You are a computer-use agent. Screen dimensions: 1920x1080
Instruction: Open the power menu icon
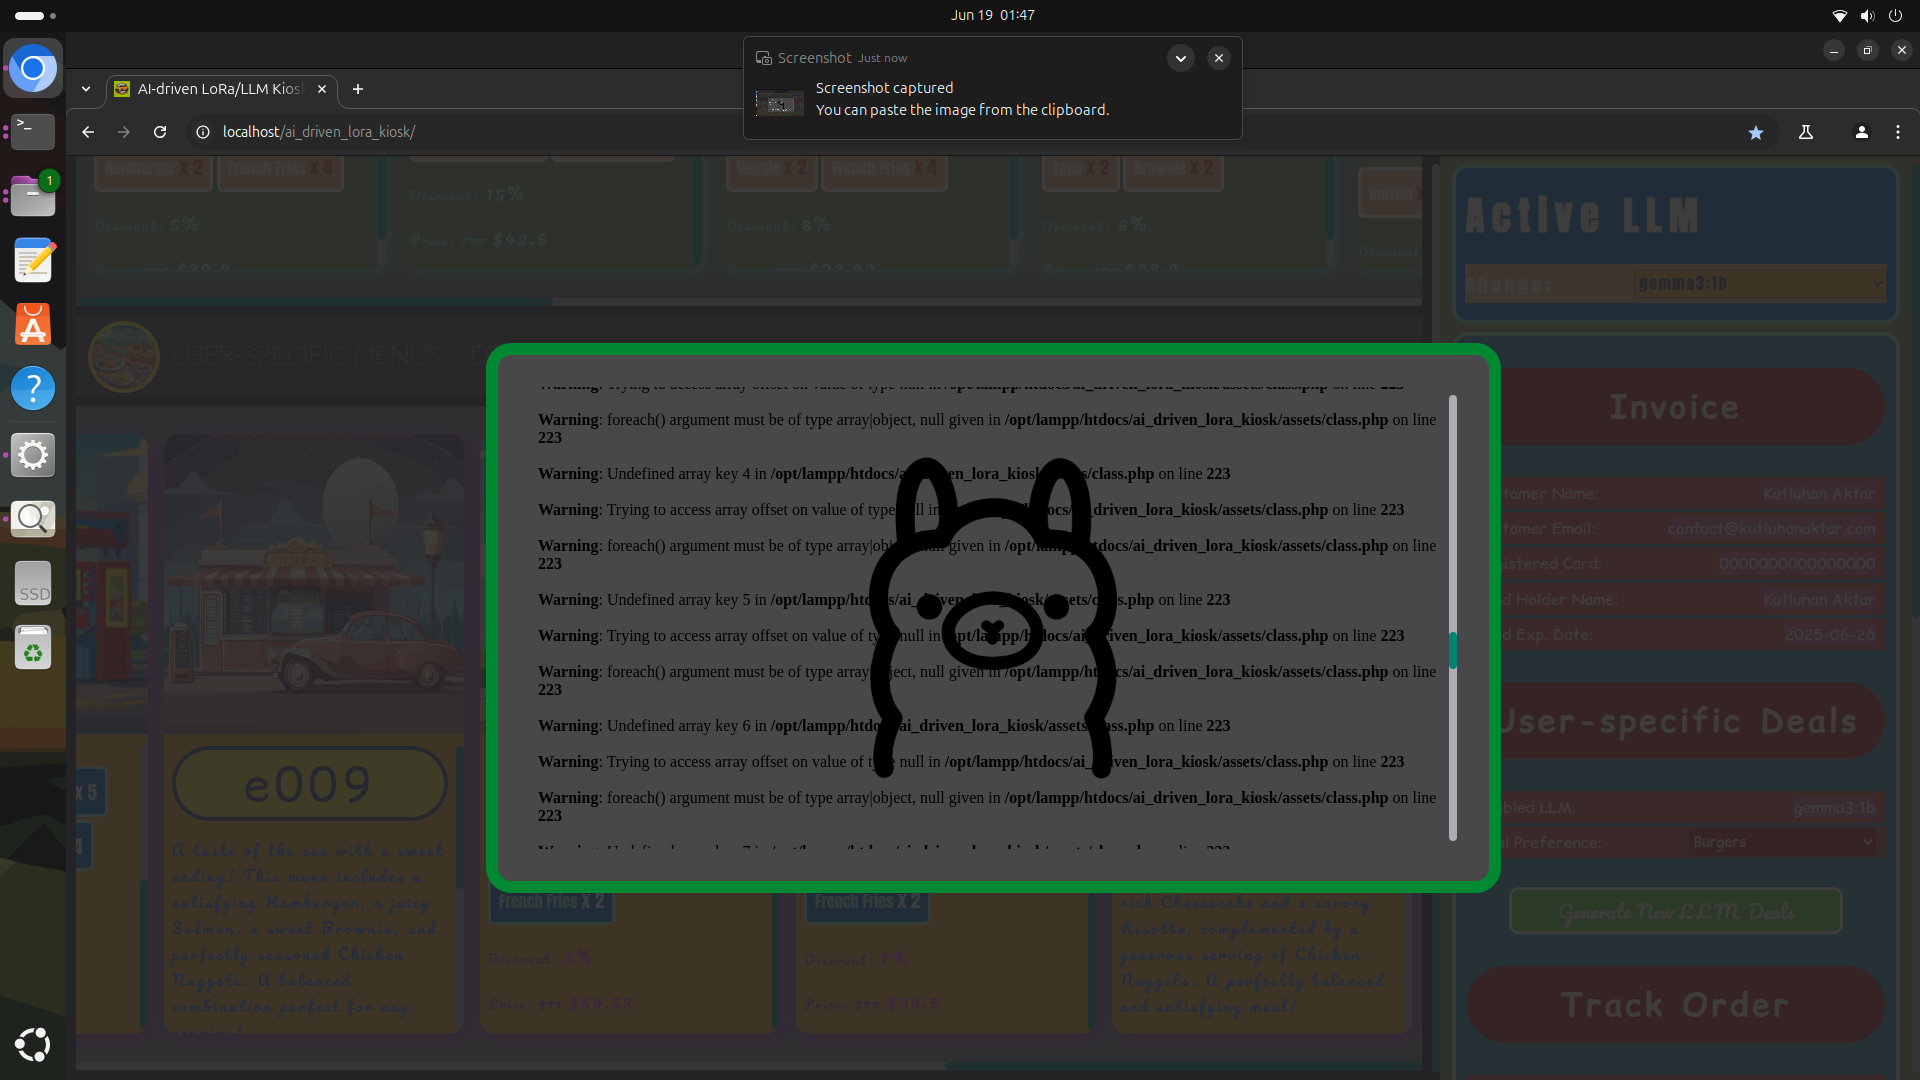pyautogui.click(x=1895, y=15)
